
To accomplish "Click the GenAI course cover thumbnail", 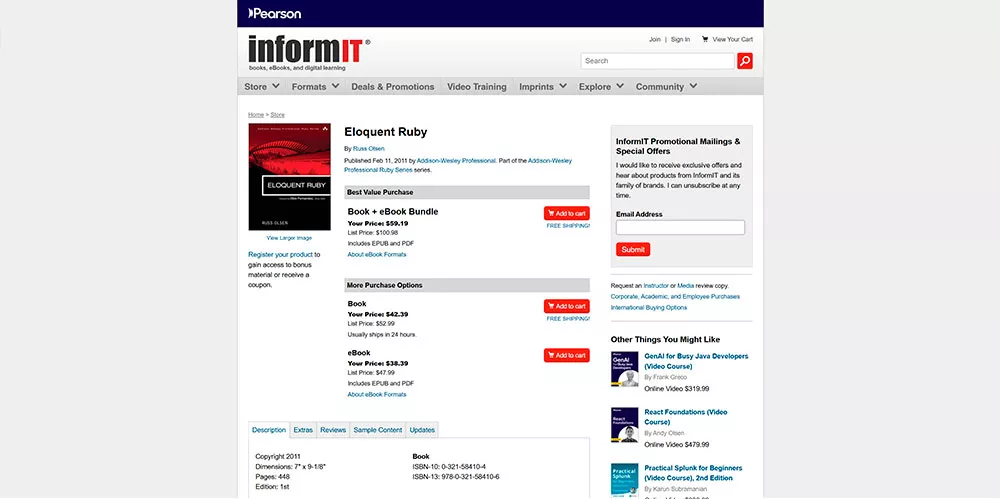I will click(x=624, y=369).
